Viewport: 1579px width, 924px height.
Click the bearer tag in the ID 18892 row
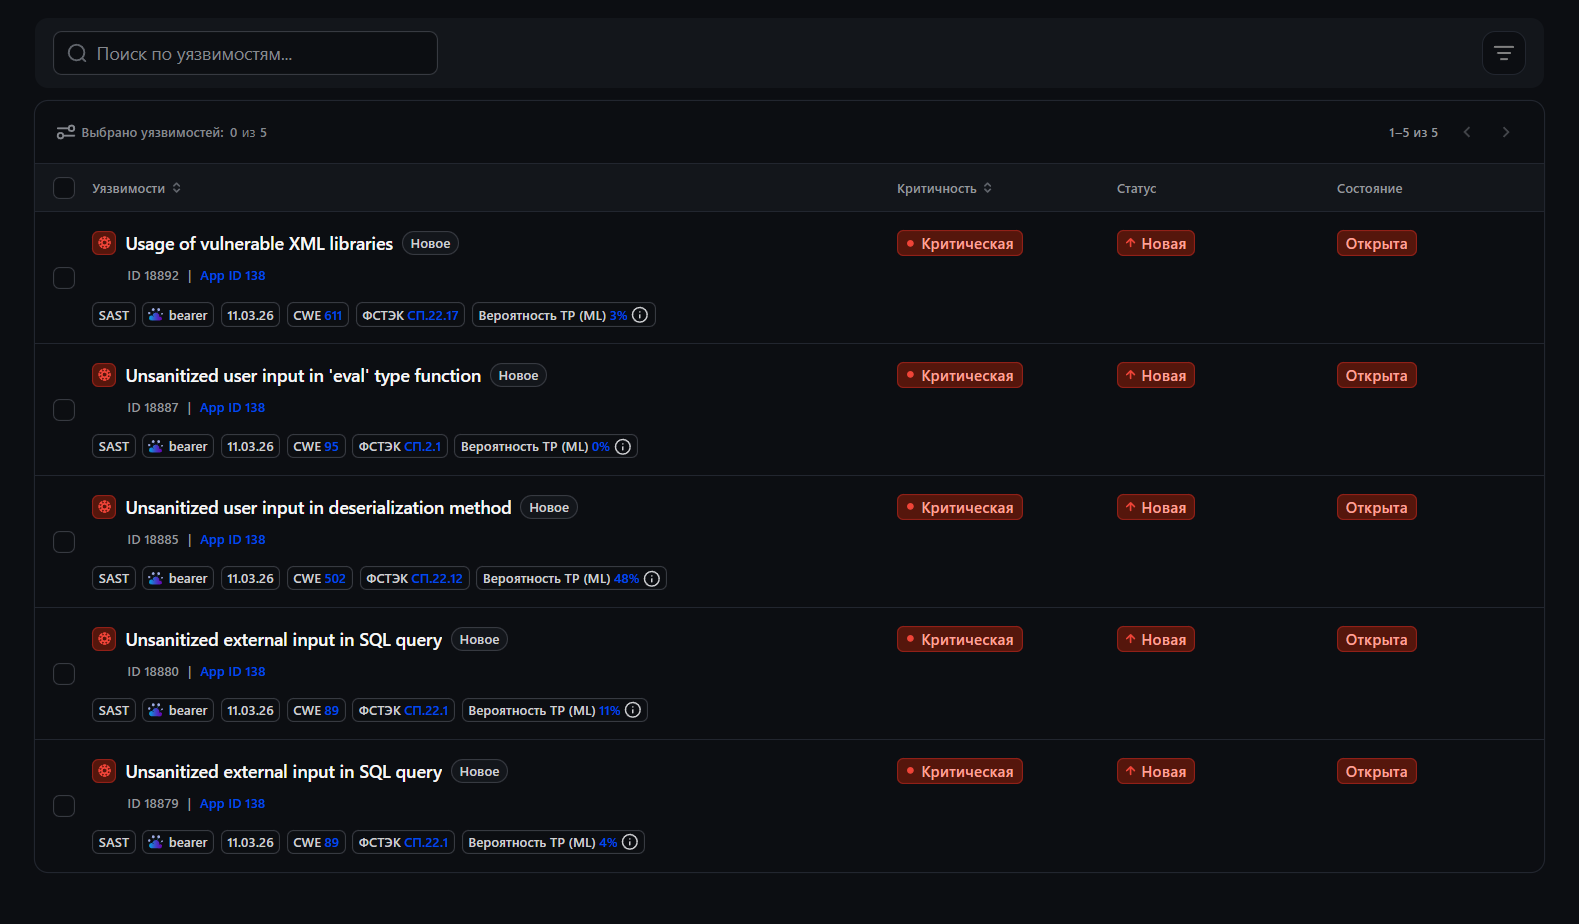178,315
